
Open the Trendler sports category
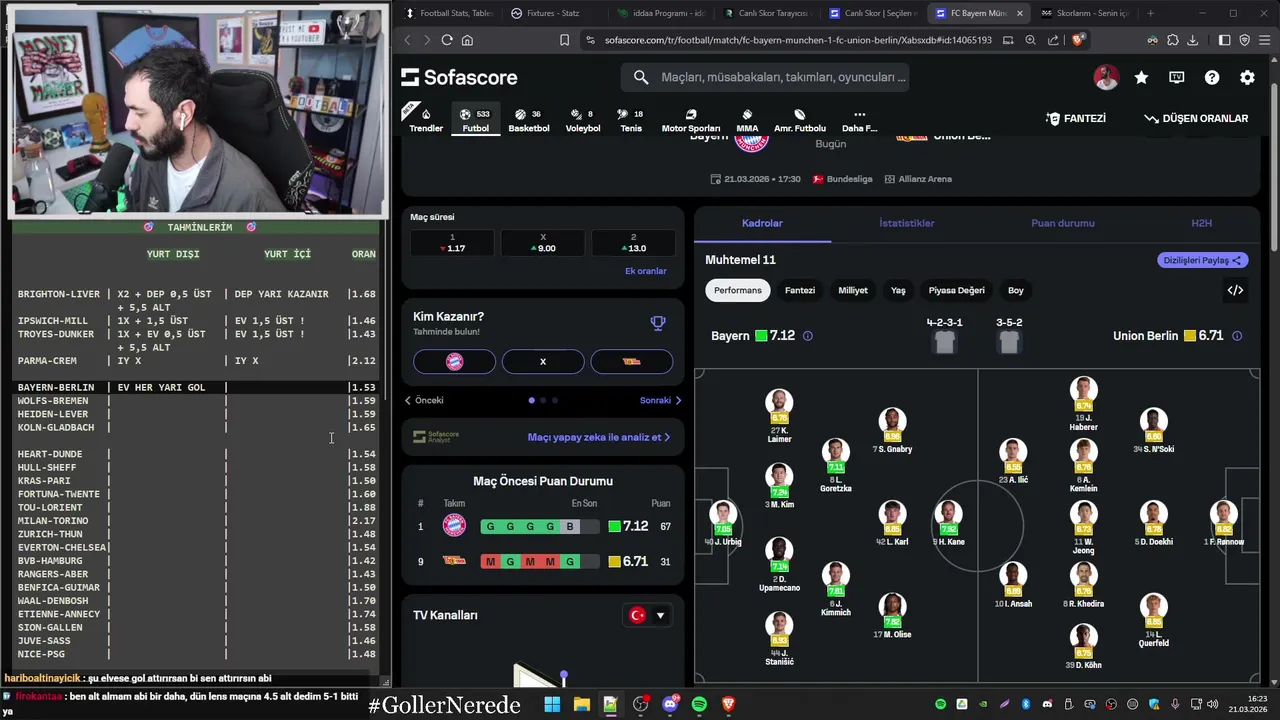(x=426, y=120)
